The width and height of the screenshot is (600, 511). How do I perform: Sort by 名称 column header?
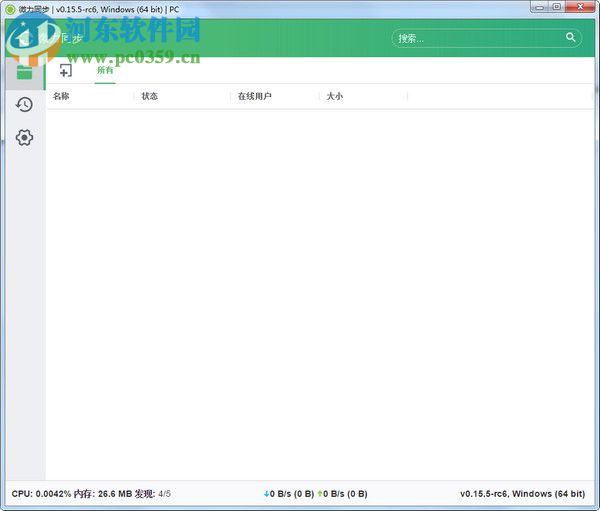(61, 96)
